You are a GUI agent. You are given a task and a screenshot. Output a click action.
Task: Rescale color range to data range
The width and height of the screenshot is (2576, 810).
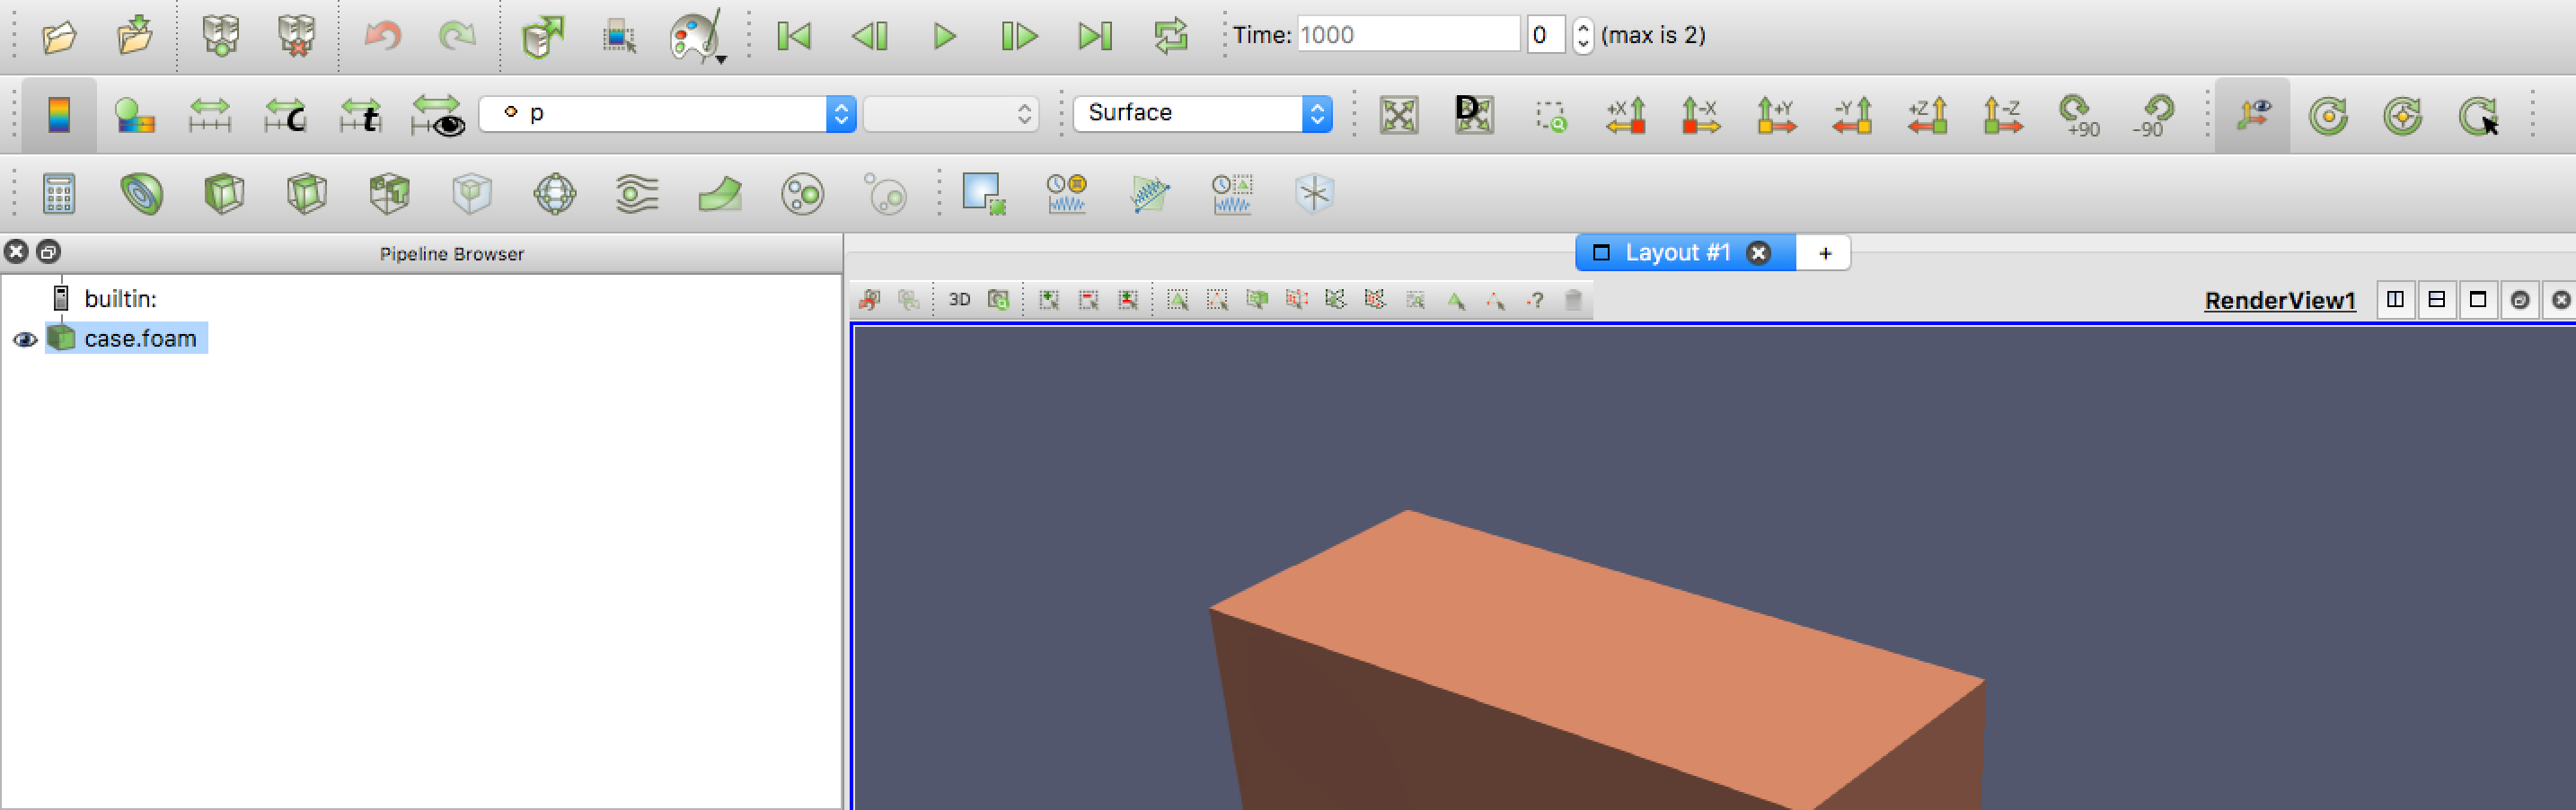click(x=209, y=115)
